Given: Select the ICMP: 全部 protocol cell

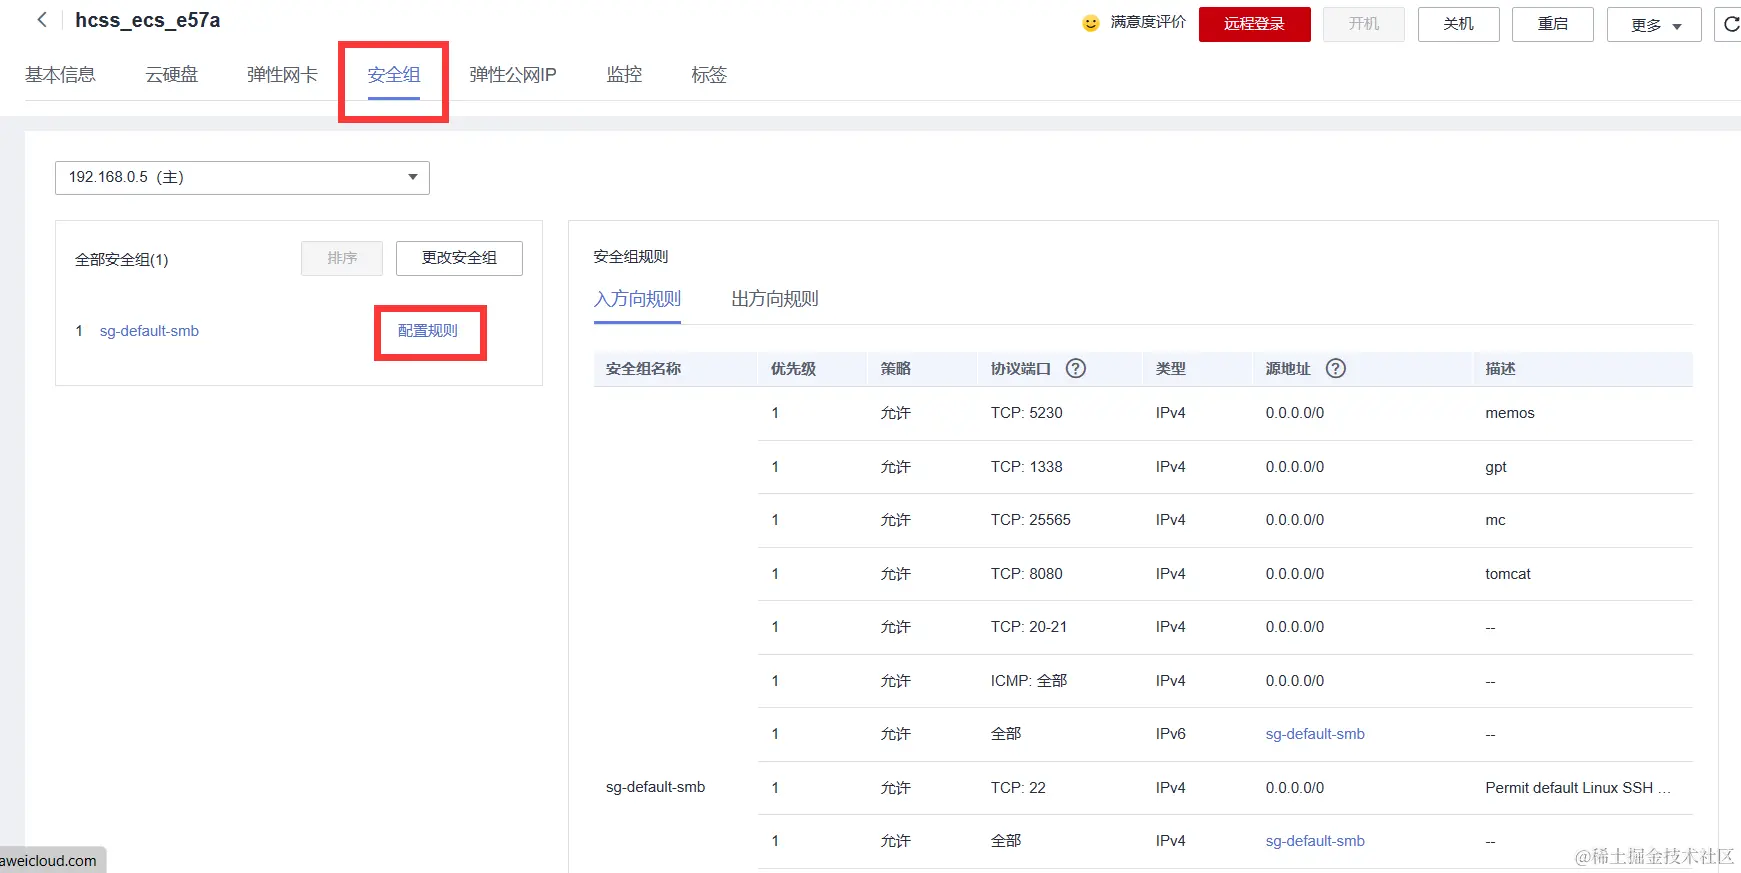Looking at the screenshot, I should coord(1029,681).
